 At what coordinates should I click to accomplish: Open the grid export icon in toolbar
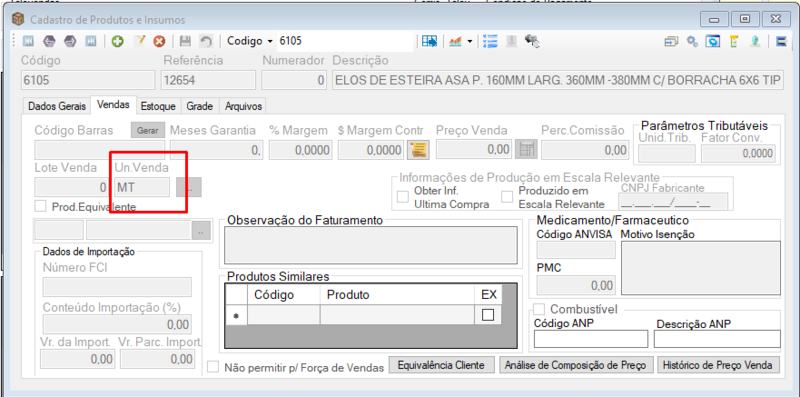pyautogui.click(x=430, y=41)
